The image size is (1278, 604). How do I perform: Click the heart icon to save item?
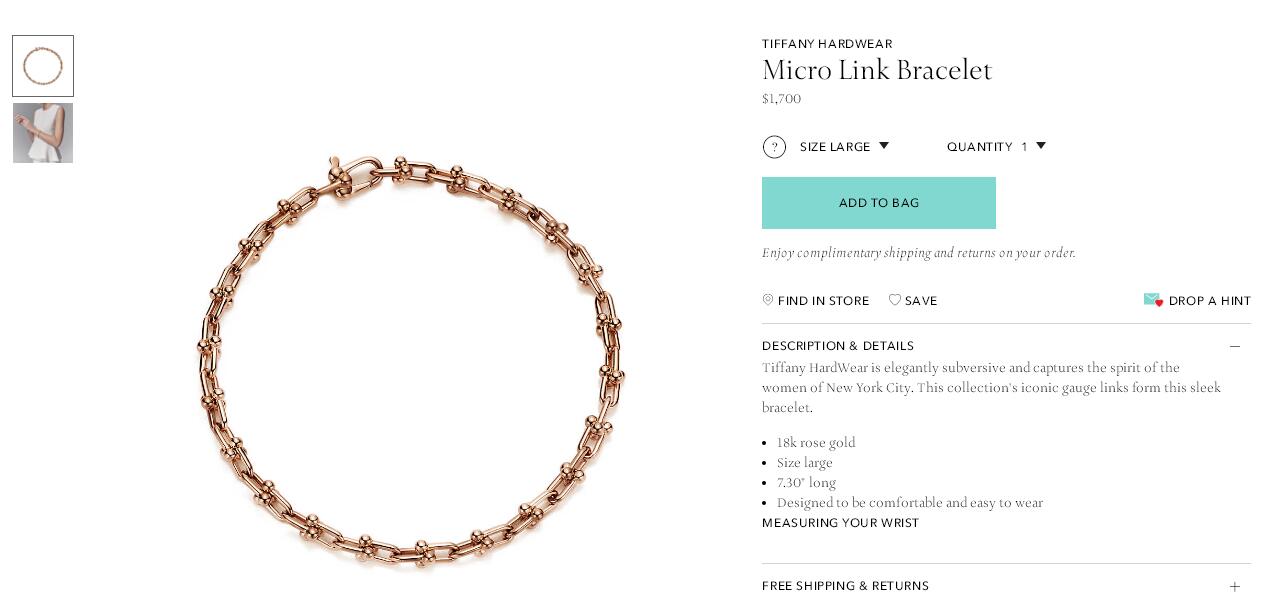pyautogui.click(x=895, y=300)
